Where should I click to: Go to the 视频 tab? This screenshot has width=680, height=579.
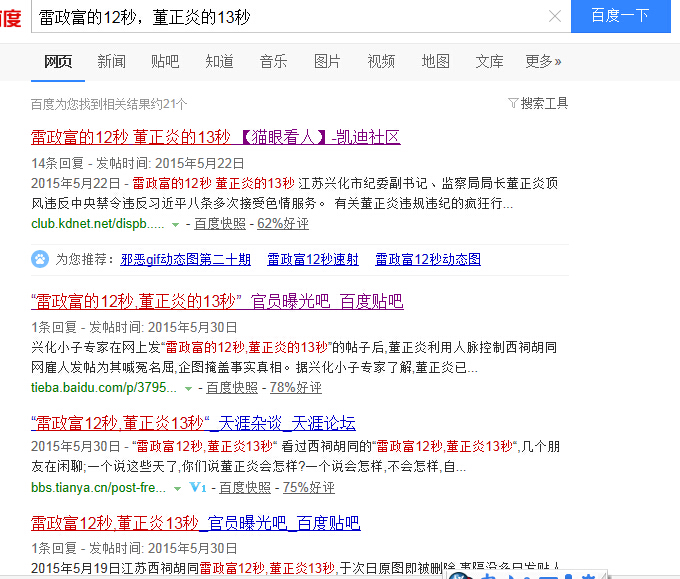[381, 62]
